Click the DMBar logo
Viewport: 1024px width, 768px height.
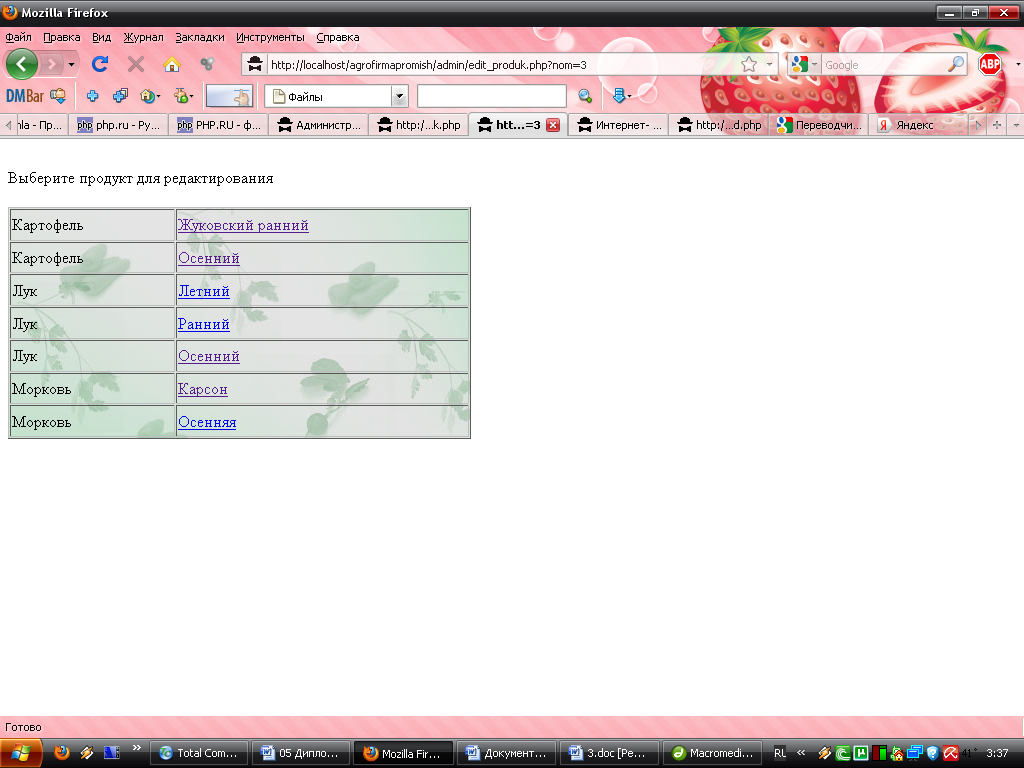[25, 96]
